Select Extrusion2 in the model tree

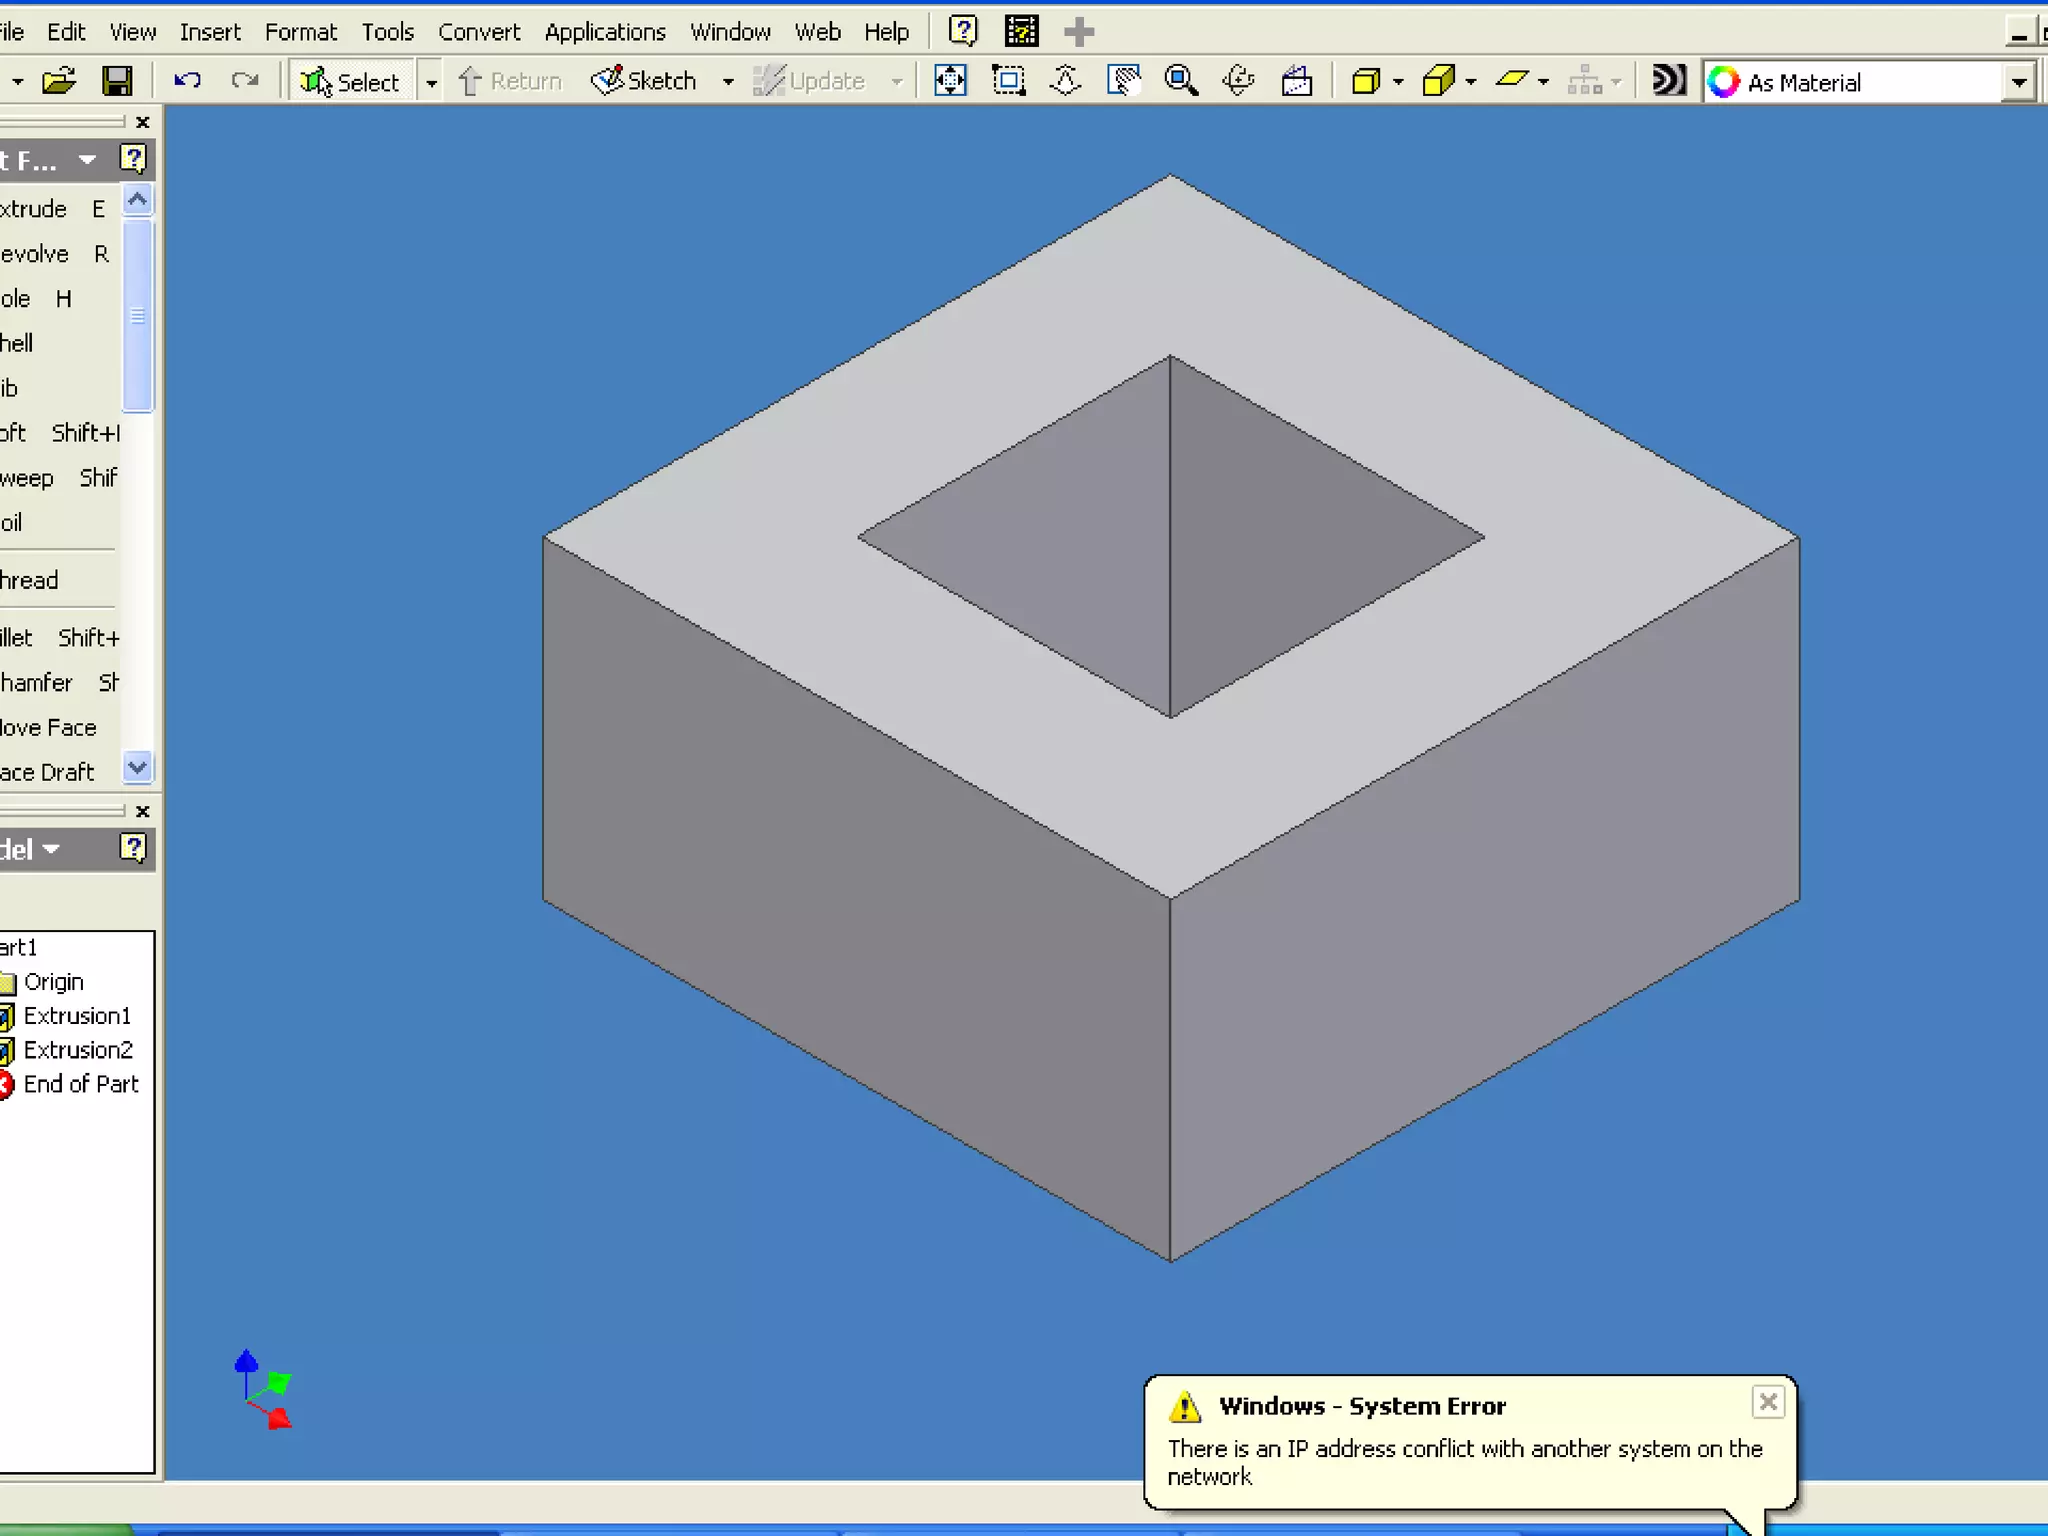[x=77, y=1050]
